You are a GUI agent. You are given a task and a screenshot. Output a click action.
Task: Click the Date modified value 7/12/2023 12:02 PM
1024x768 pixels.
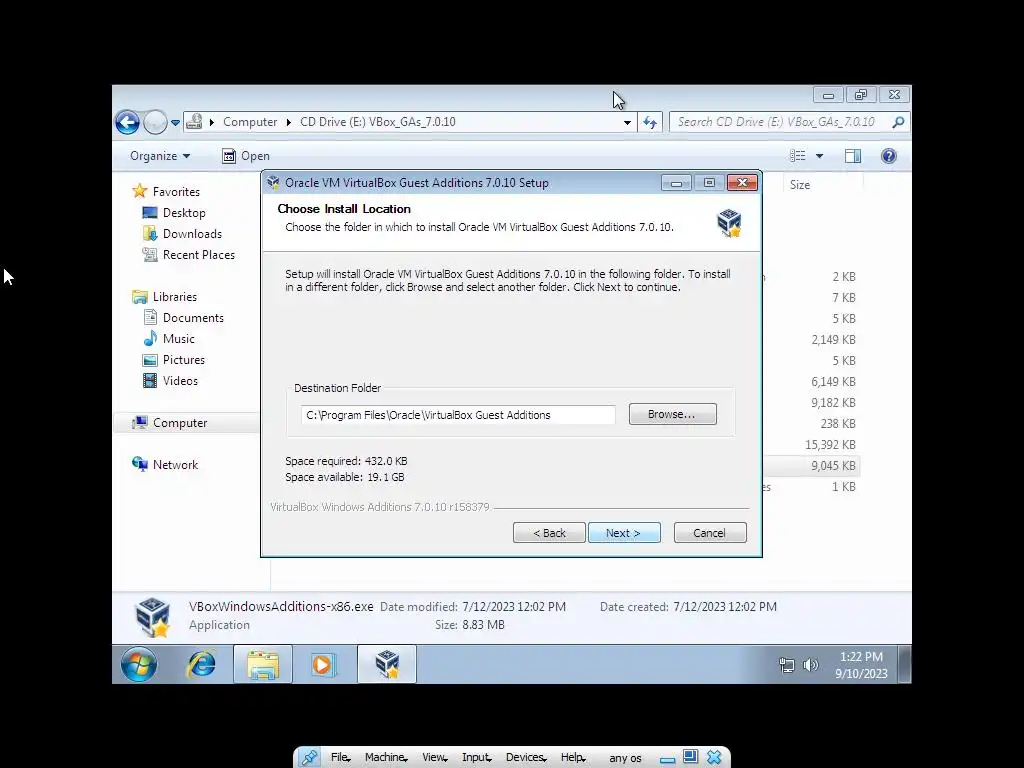click(x=514, y=607)
